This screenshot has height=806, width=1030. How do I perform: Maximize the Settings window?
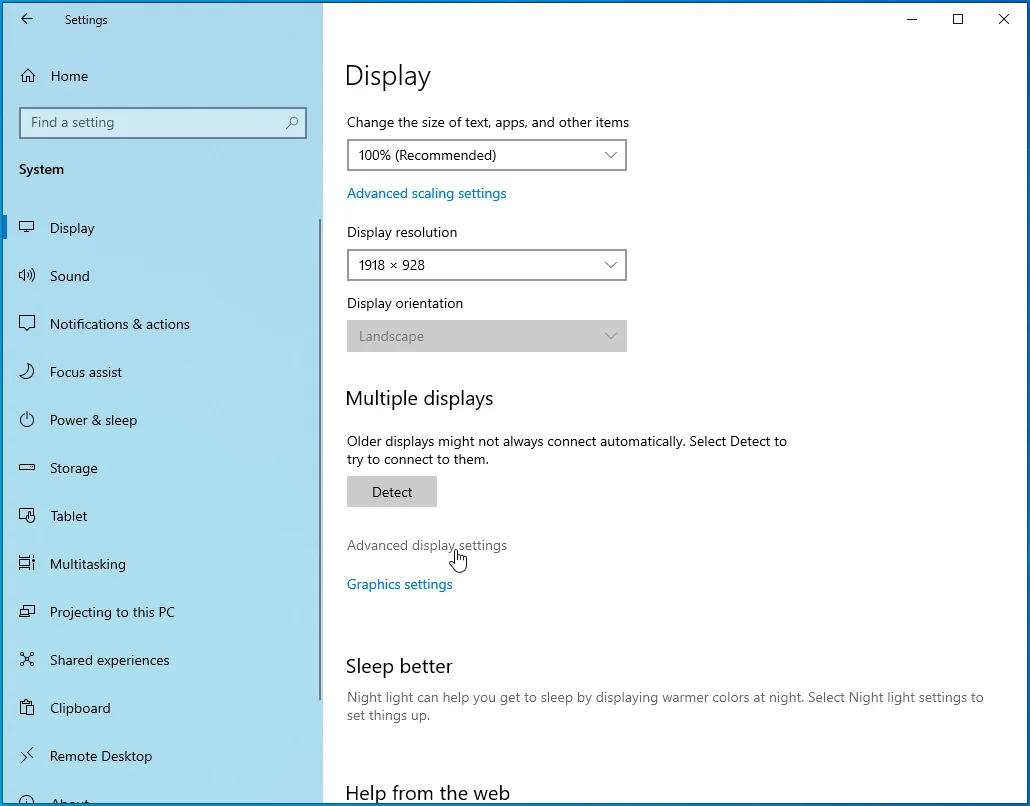958,19
